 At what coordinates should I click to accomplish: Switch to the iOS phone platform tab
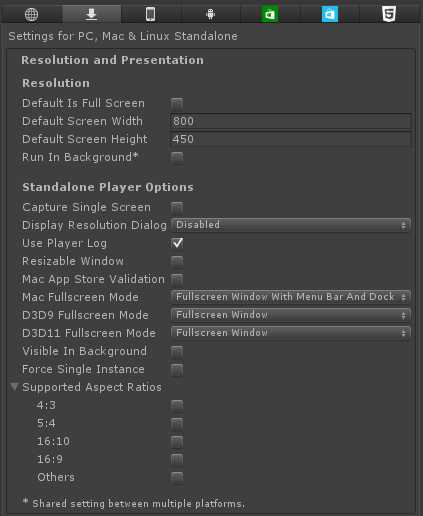pyautogui.click(x=150, y=14)
